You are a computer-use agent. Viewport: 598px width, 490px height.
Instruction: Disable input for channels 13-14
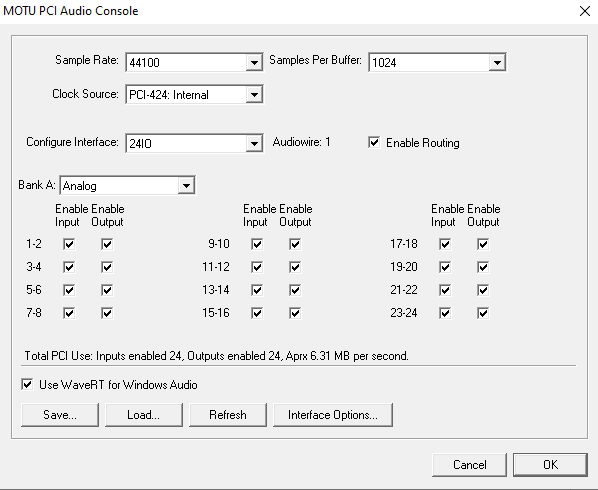point(257,290)
